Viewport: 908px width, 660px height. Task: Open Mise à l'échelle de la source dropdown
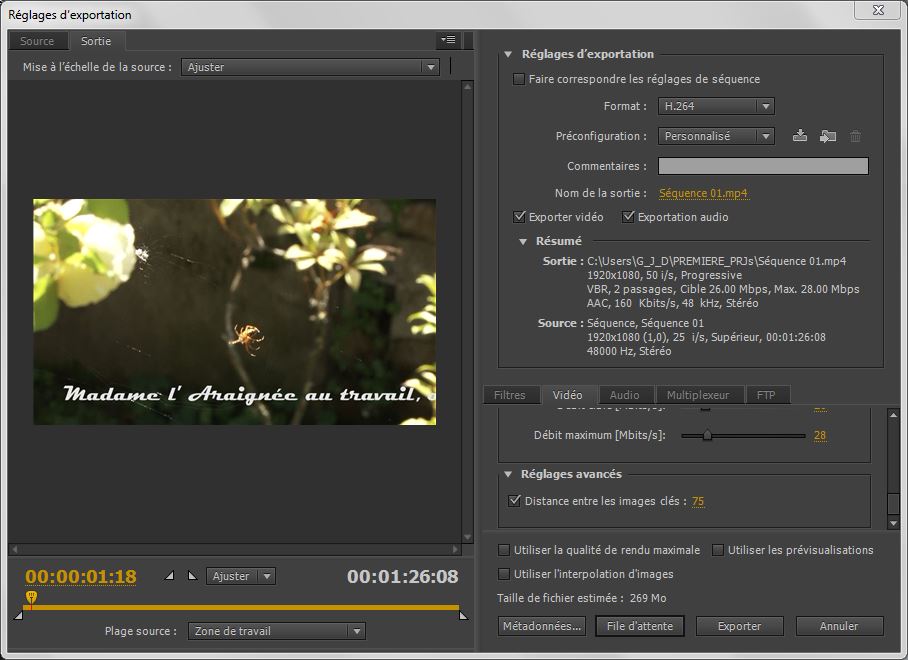(x=310, y=67)
